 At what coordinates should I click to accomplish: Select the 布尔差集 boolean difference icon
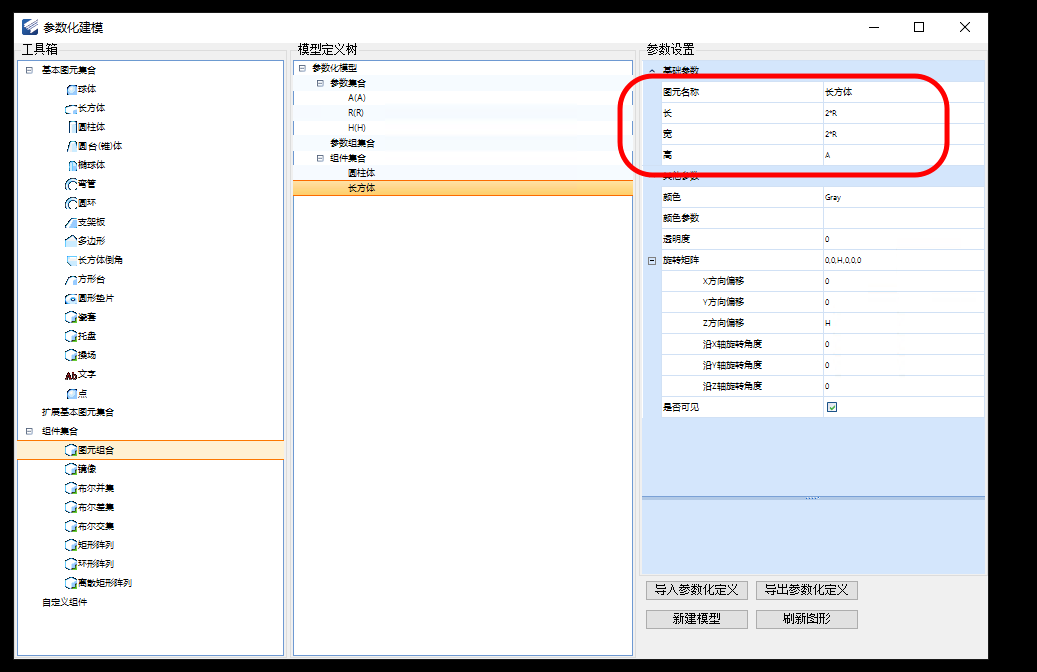[71, 507]
